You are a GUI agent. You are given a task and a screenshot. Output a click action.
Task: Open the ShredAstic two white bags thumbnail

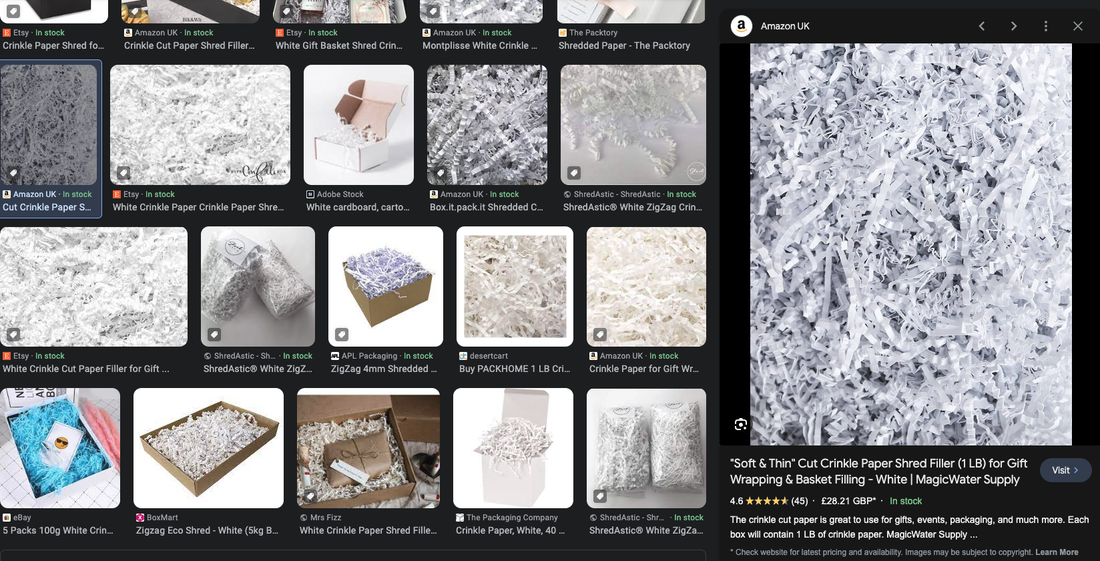click(646, 448)
